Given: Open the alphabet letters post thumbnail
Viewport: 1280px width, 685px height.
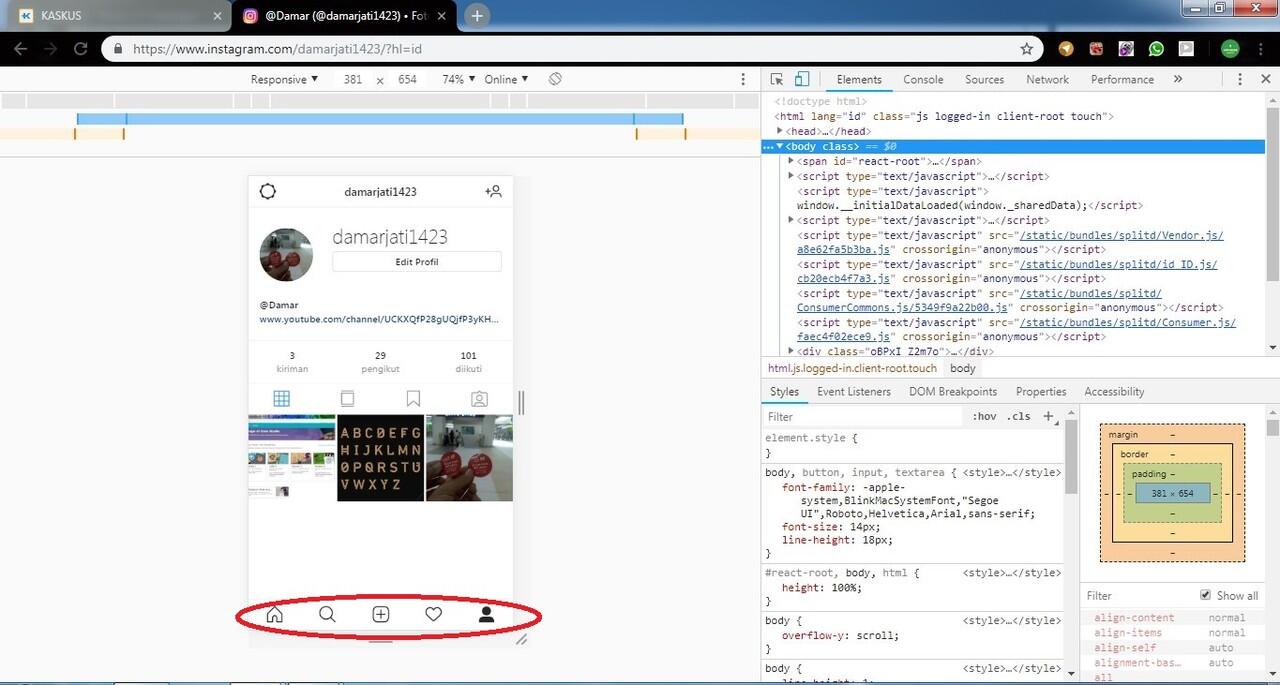Looking at the screenshot, I should [x=380, y=458].
